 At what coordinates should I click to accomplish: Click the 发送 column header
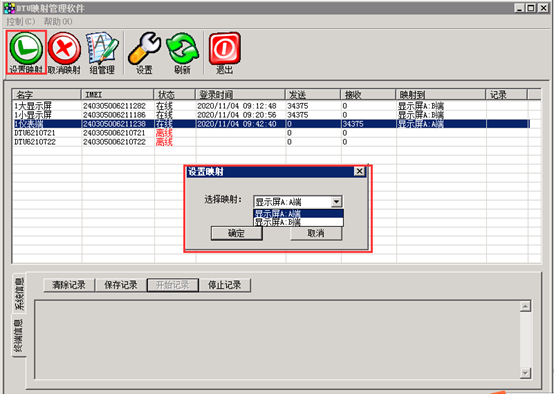pos(313,94)
